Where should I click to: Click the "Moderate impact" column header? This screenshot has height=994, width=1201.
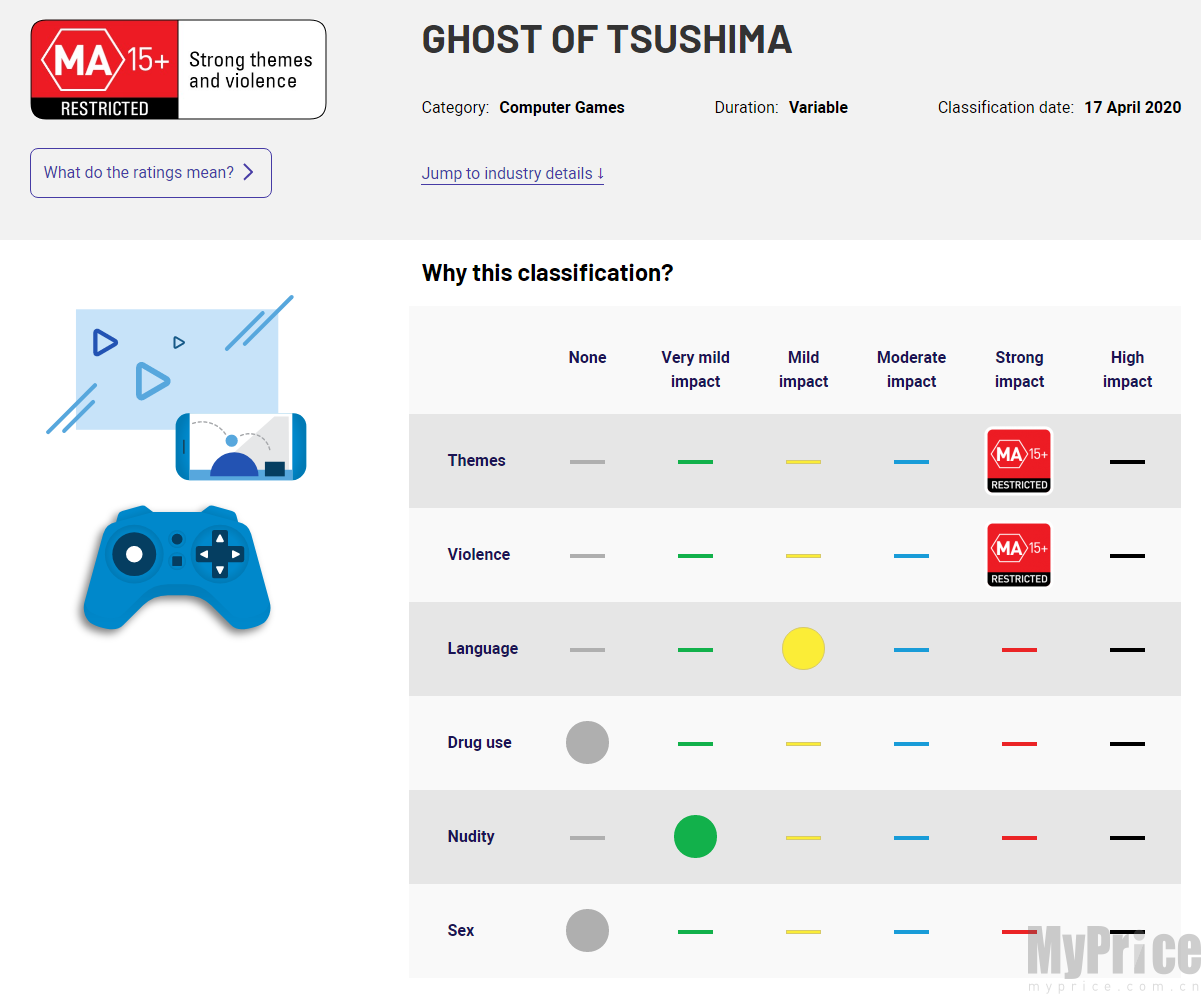tap(911, 370)
